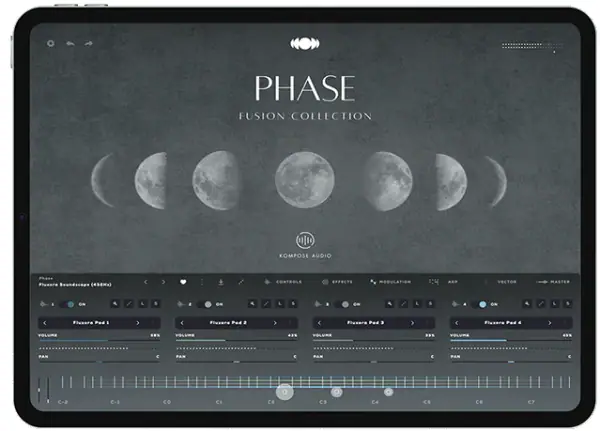Click the redo arrow icon
Viewport: 600px width, 431px height.
89,43
